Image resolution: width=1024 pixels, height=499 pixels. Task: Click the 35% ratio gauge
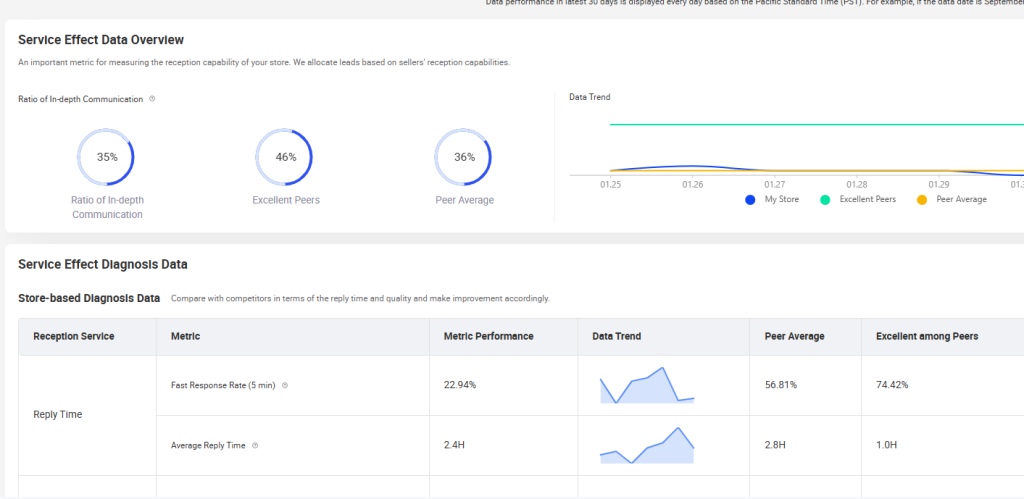[106, 157]
